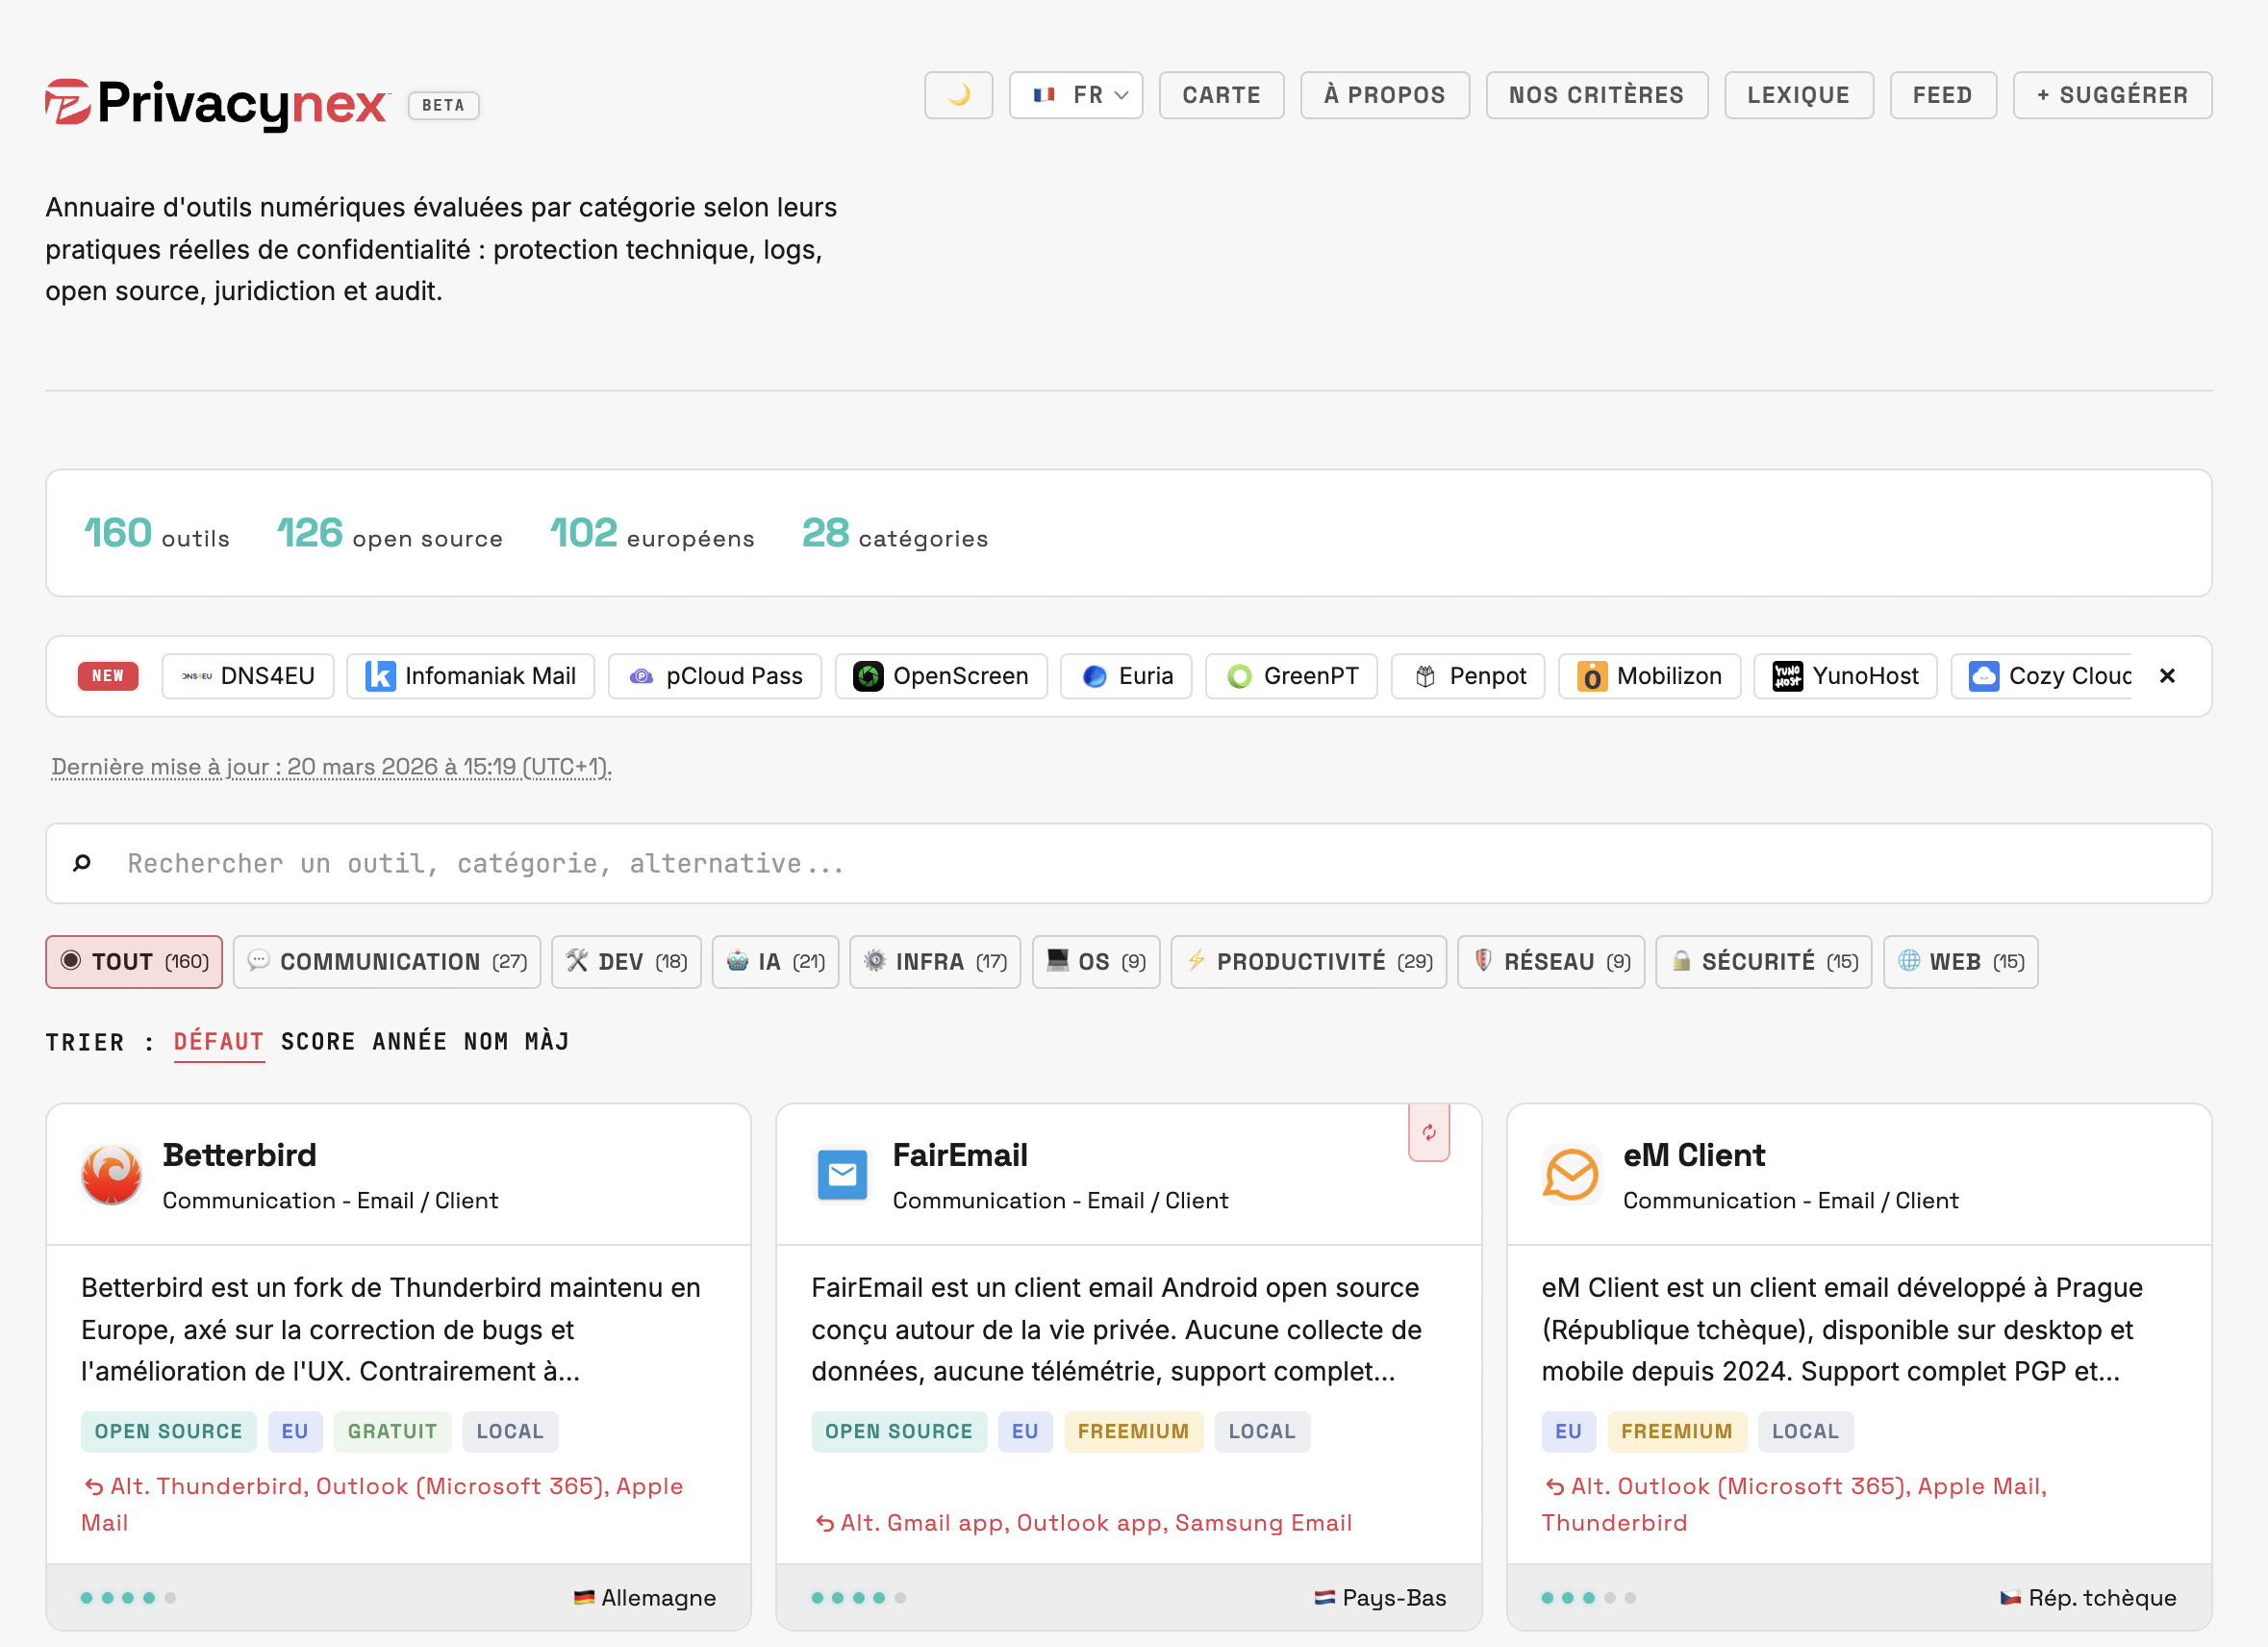Image resolution: width=2268 pixels, height=1647 pixels.
Task: Open the CARTE page
Action: pos(1220,95)
